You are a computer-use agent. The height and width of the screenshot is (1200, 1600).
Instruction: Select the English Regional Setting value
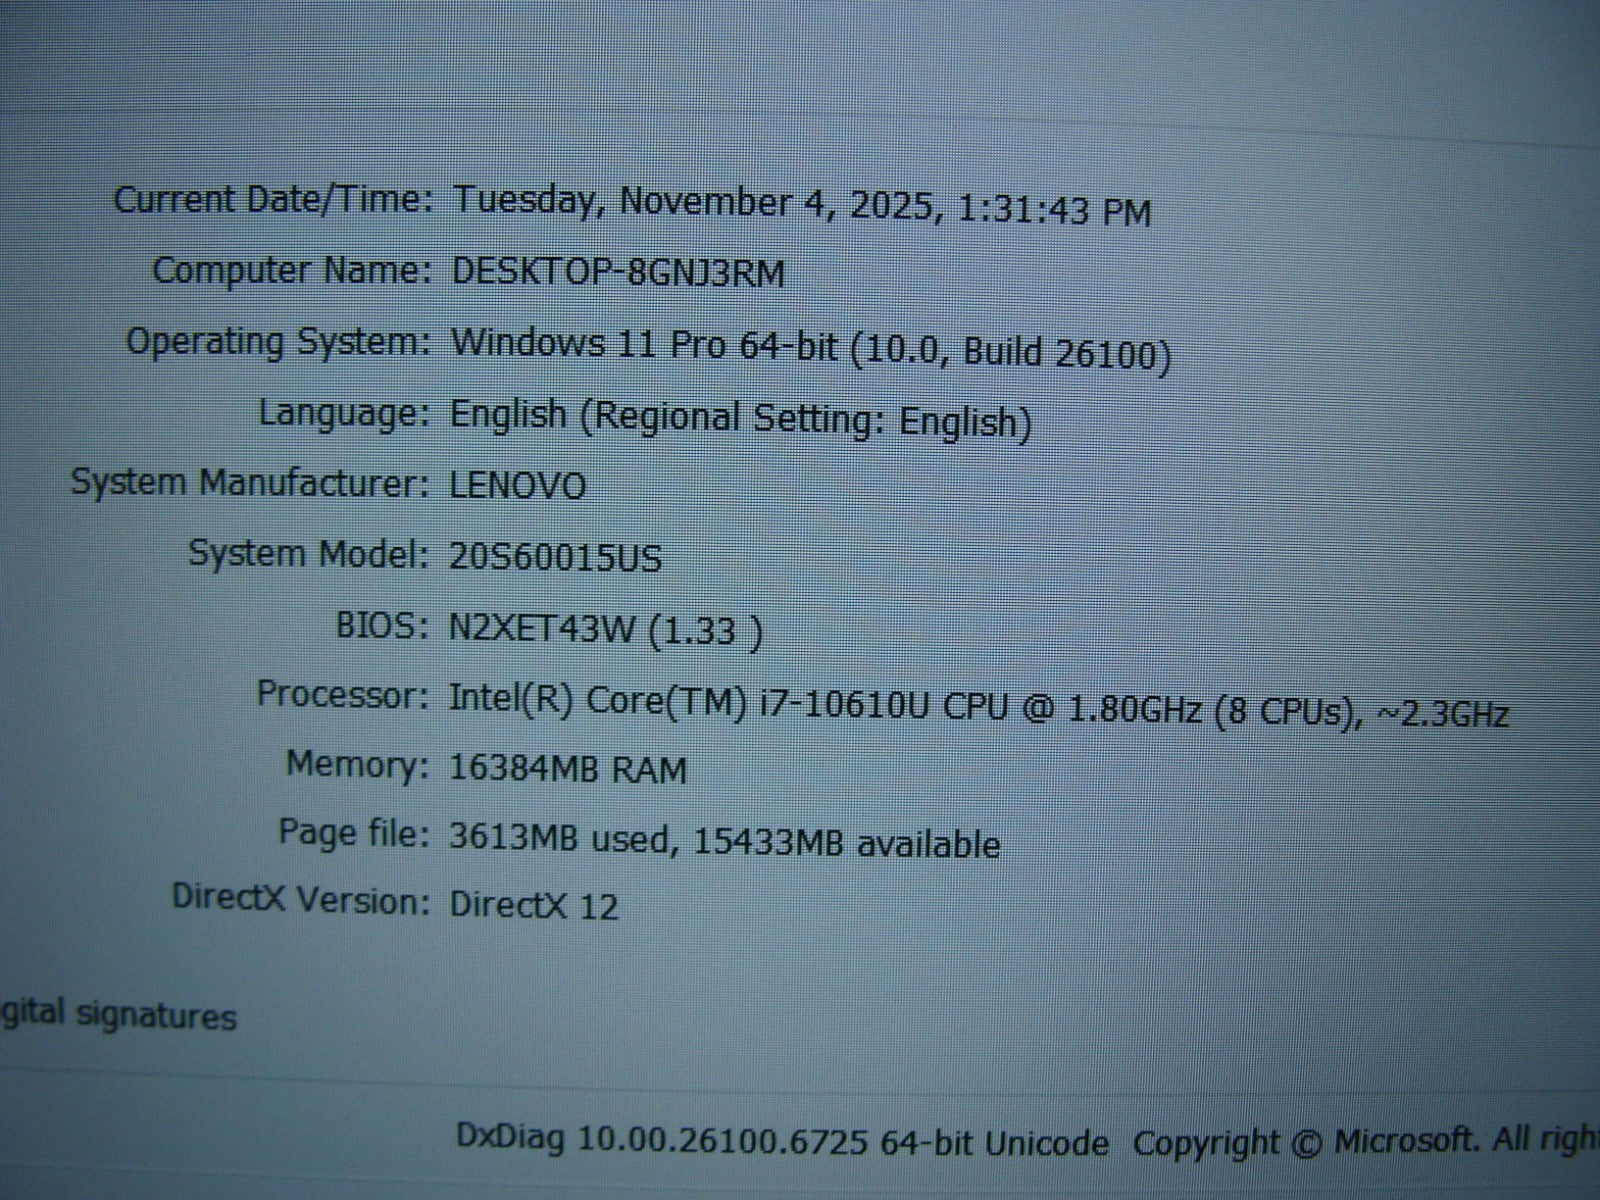[740, 418]
